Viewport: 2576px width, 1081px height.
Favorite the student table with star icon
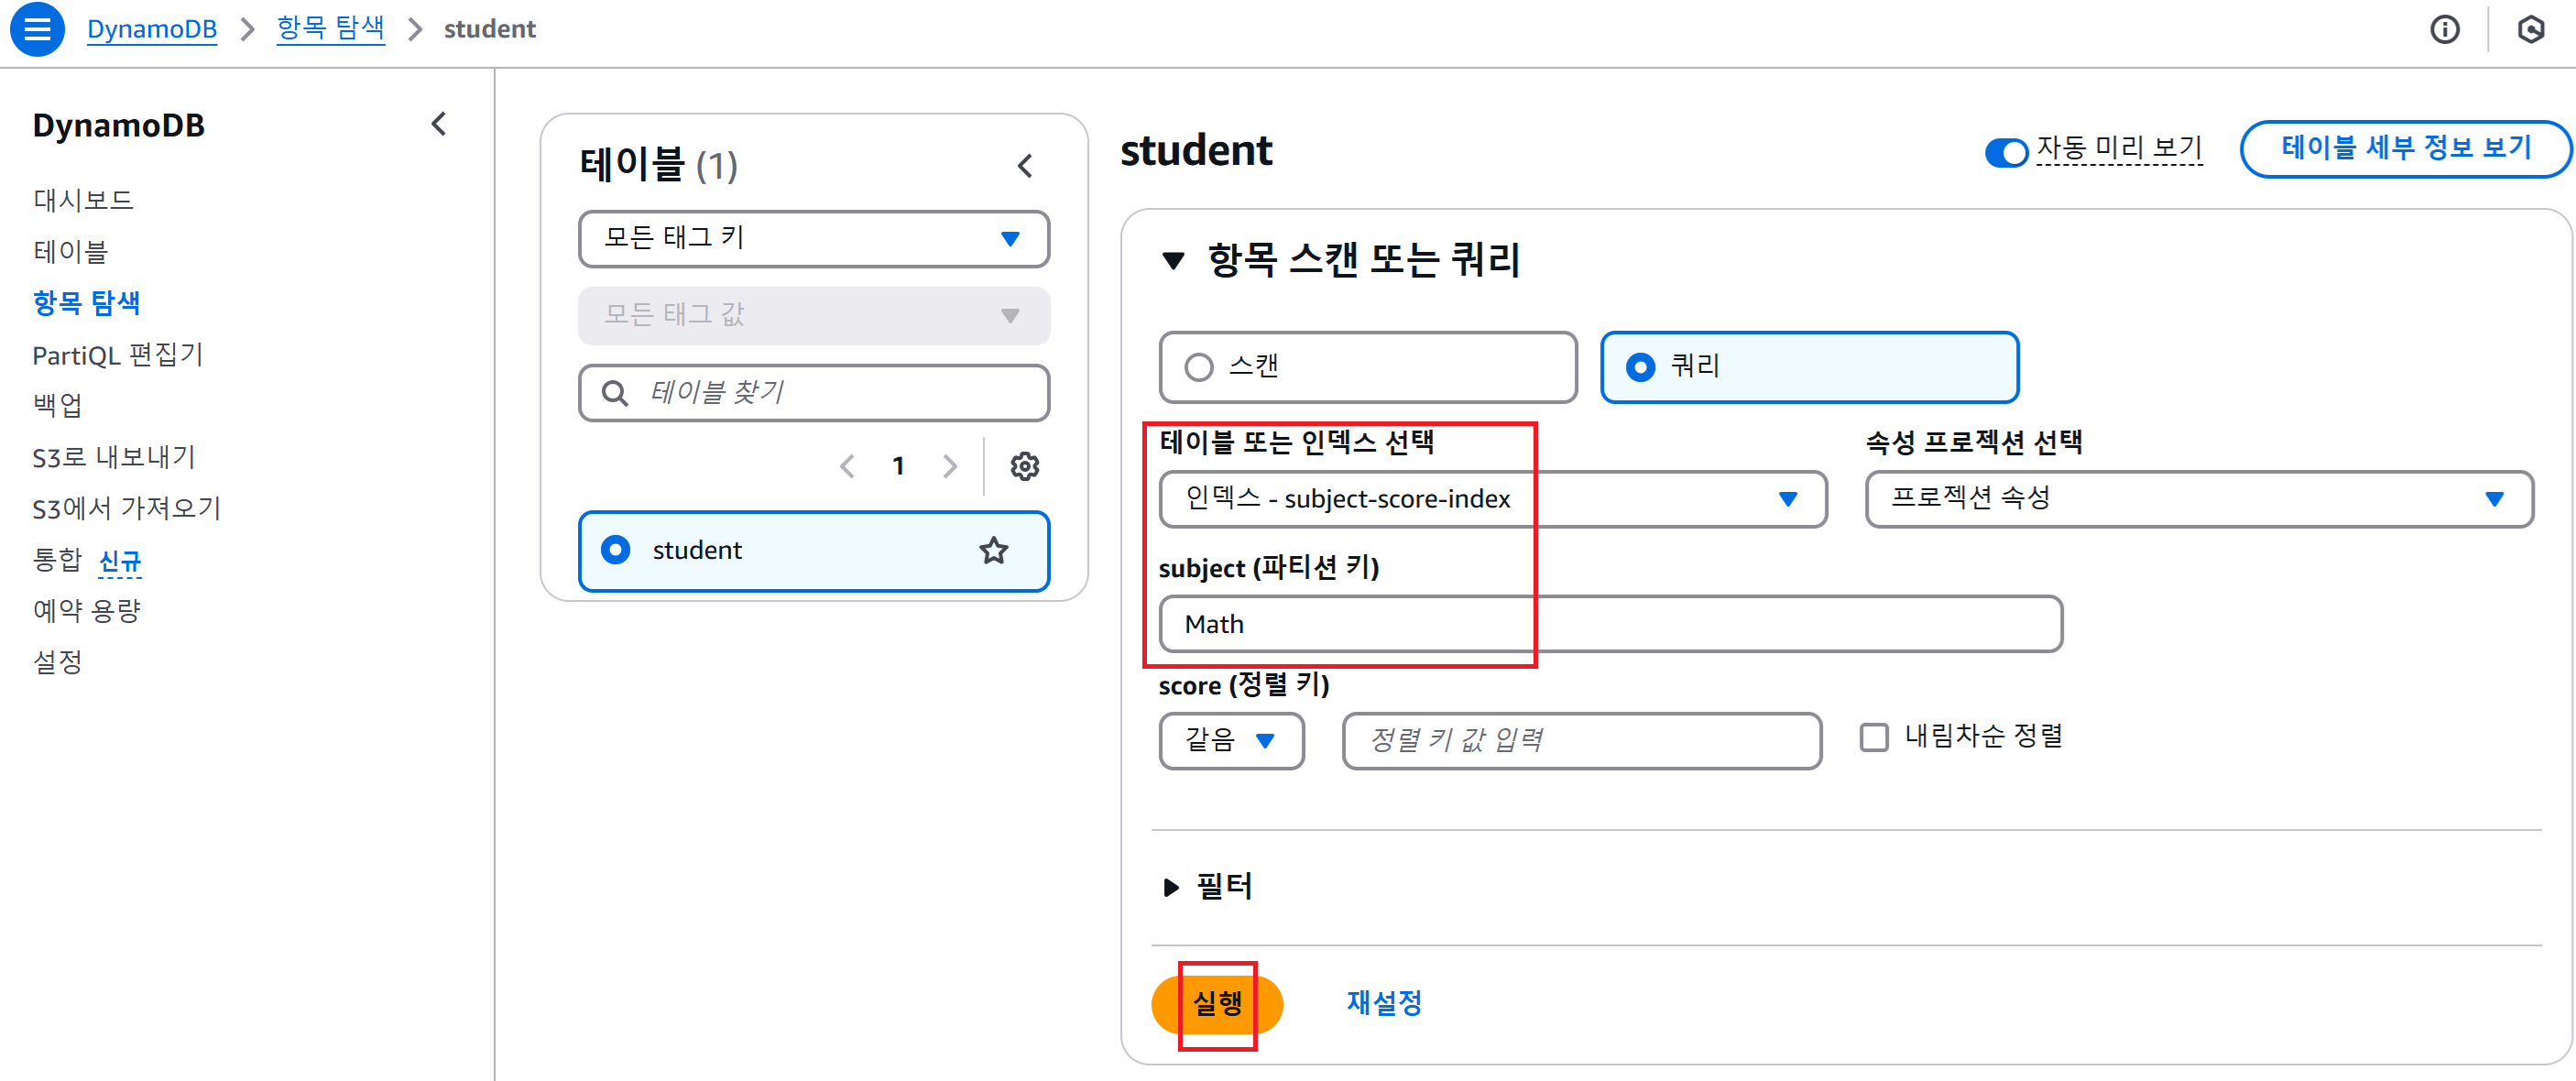pos(993,550)
